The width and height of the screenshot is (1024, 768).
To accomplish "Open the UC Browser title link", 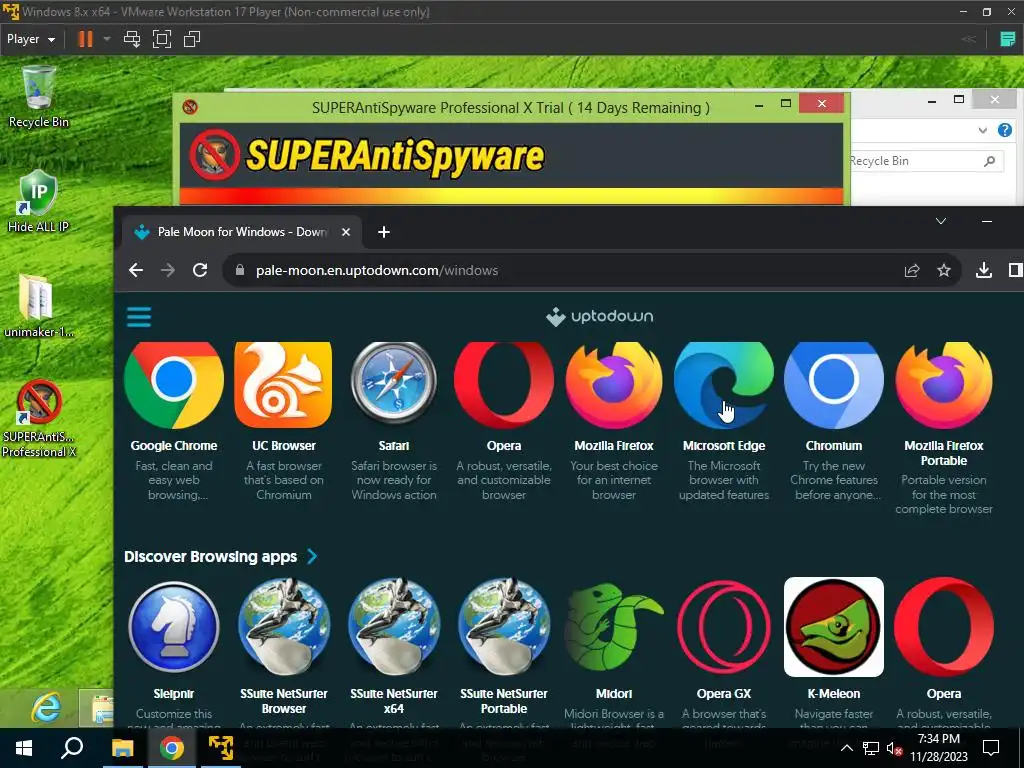I will pos(283,445).
